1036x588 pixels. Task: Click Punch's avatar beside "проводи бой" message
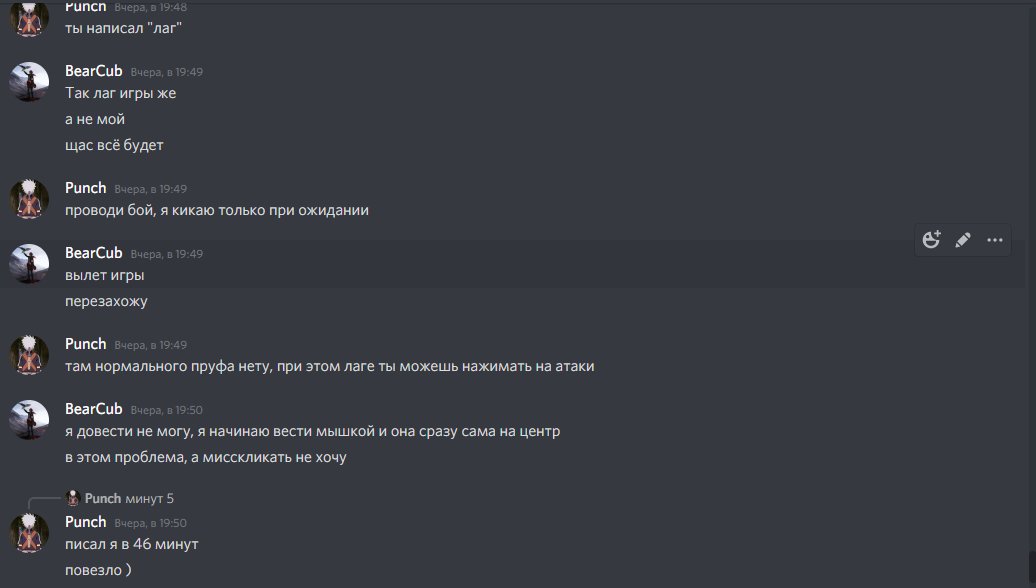(30, 198)
